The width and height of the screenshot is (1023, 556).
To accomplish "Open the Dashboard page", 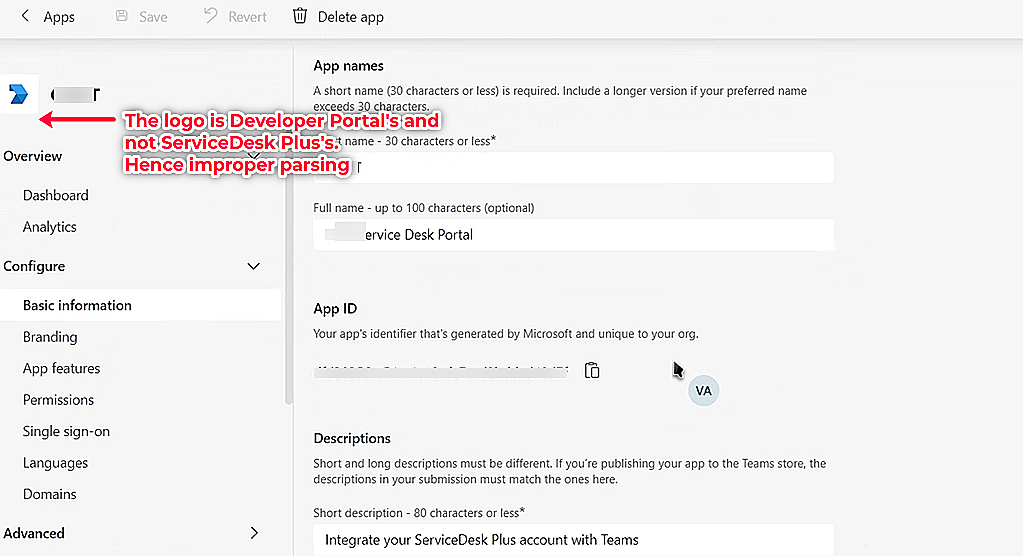I will (x=56, y=195).
